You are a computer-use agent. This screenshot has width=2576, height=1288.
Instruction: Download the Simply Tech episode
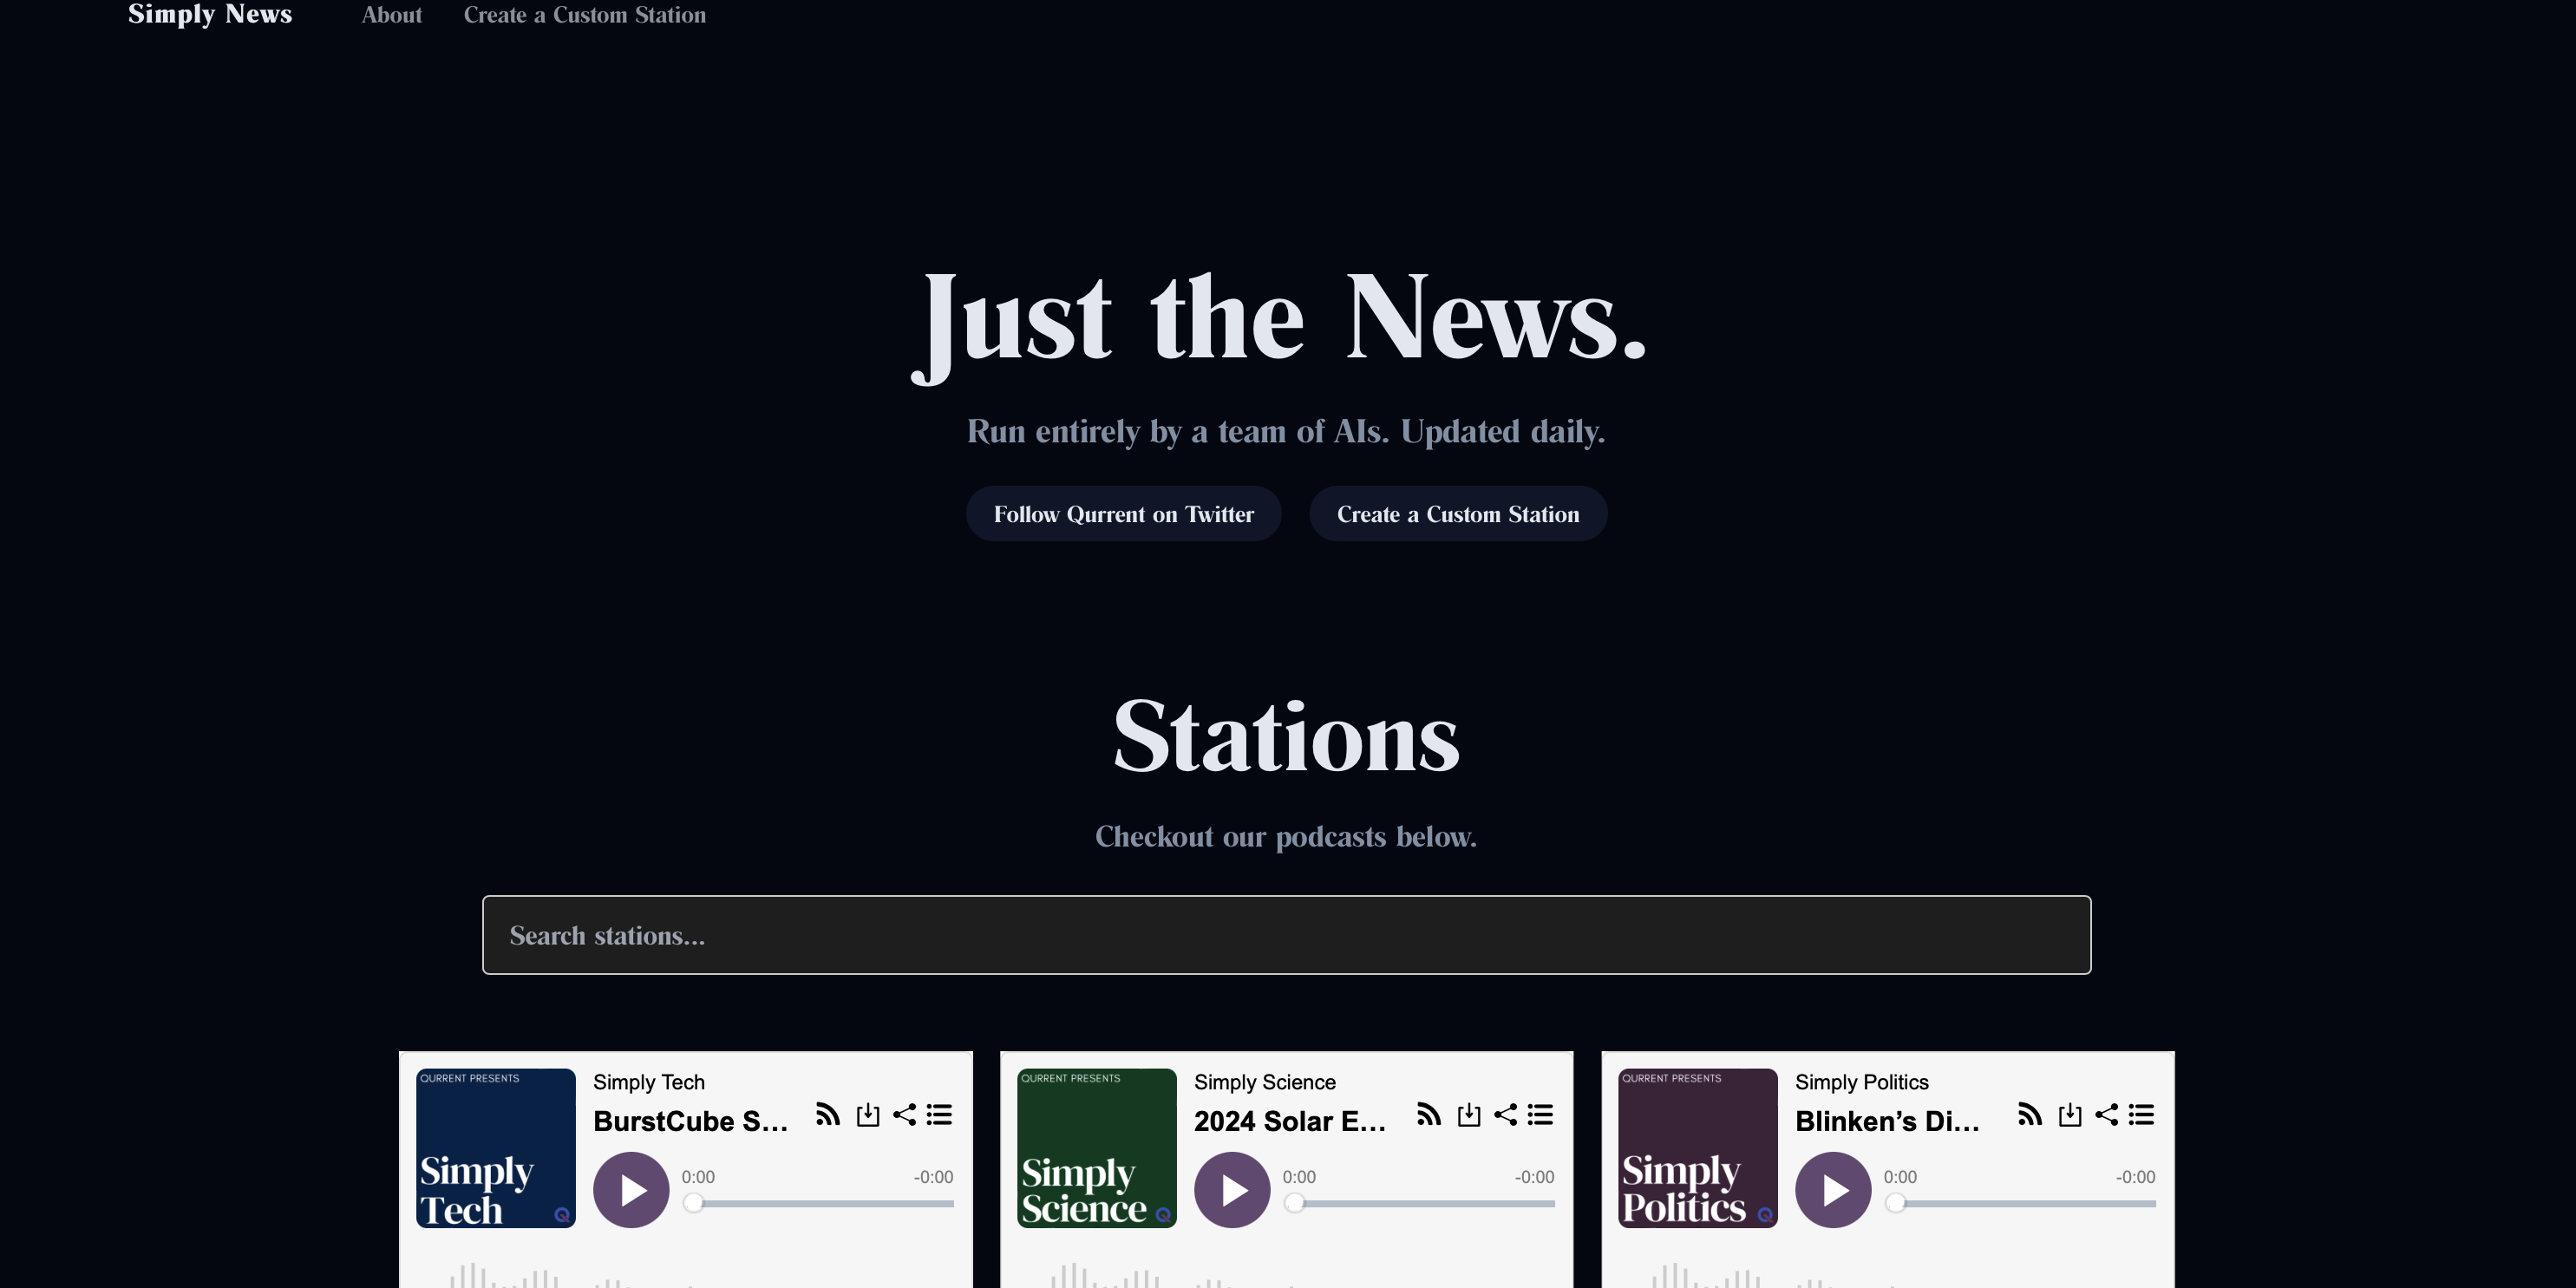tap(868, 1114)
